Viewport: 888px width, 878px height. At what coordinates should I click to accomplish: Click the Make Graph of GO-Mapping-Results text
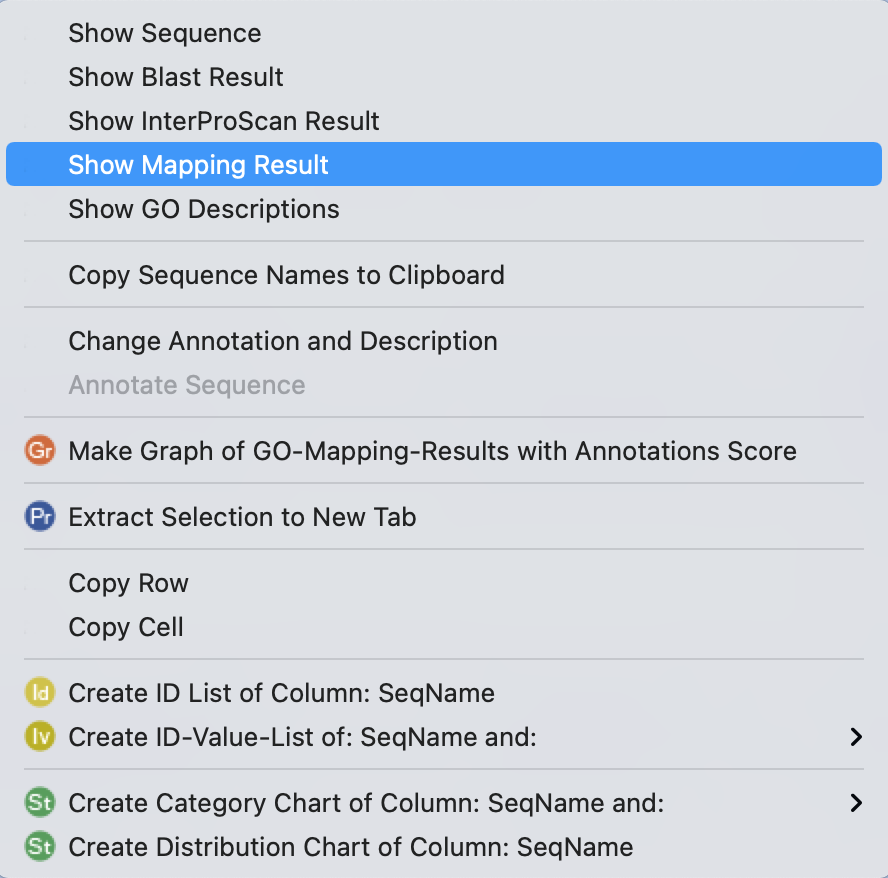coord(432,451)
